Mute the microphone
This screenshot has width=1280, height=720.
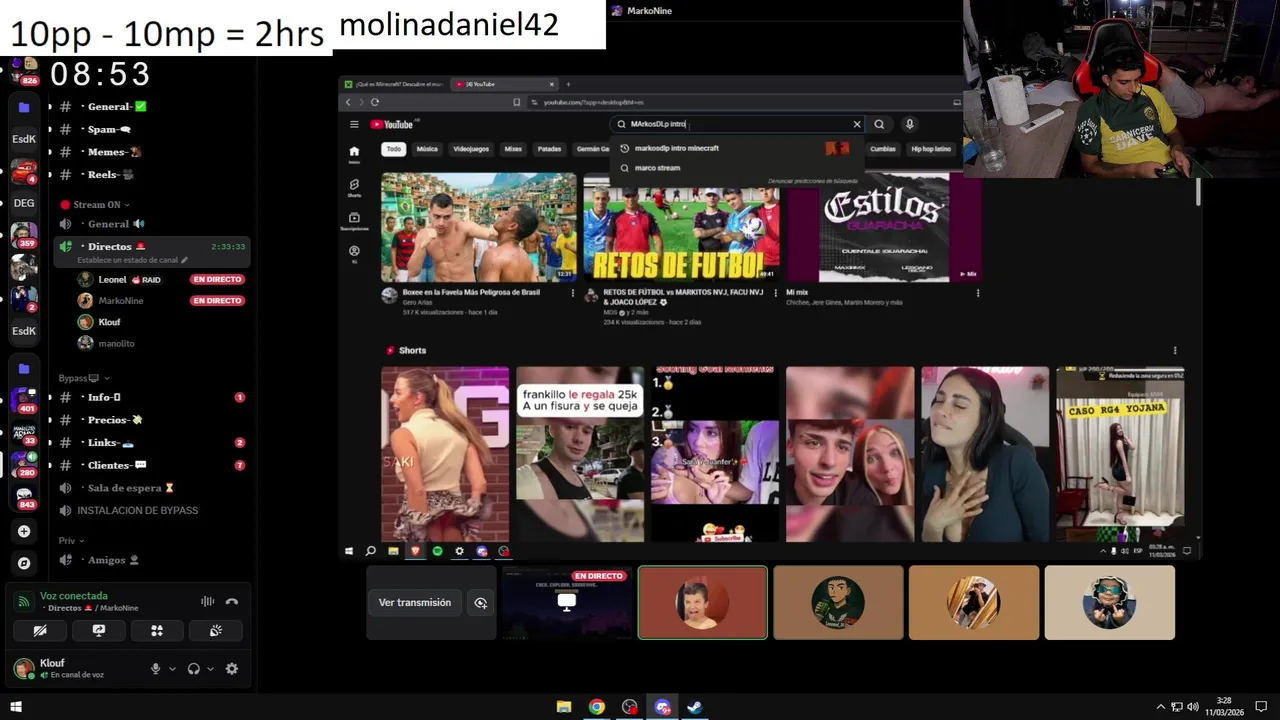pyautogui.click(x=155, y=669)
